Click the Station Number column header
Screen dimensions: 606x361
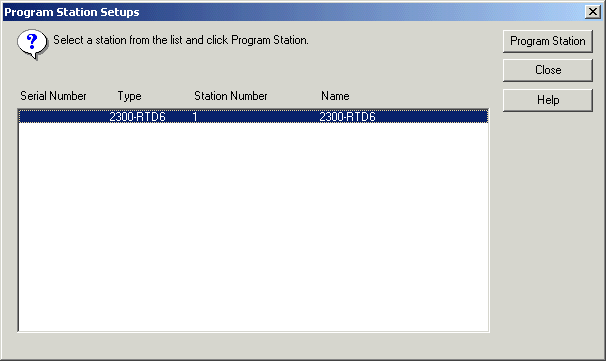(231, 96)
